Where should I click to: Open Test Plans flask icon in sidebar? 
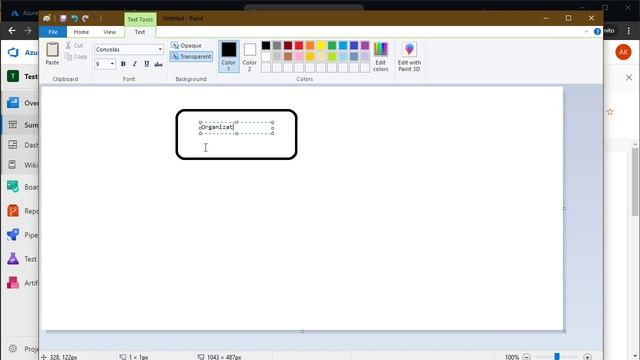(x=13, y=259)
